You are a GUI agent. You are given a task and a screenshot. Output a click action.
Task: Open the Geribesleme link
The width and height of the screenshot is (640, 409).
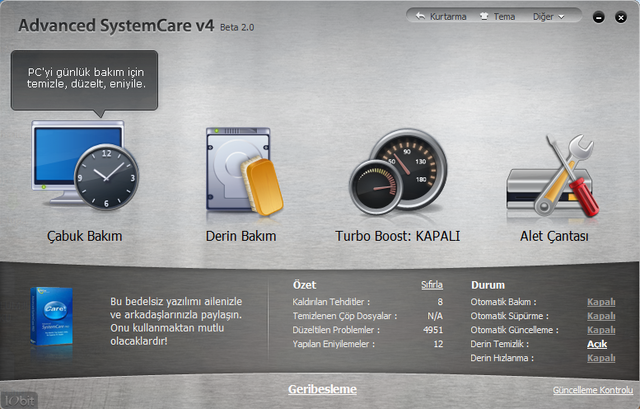click(x=322, y=389)
